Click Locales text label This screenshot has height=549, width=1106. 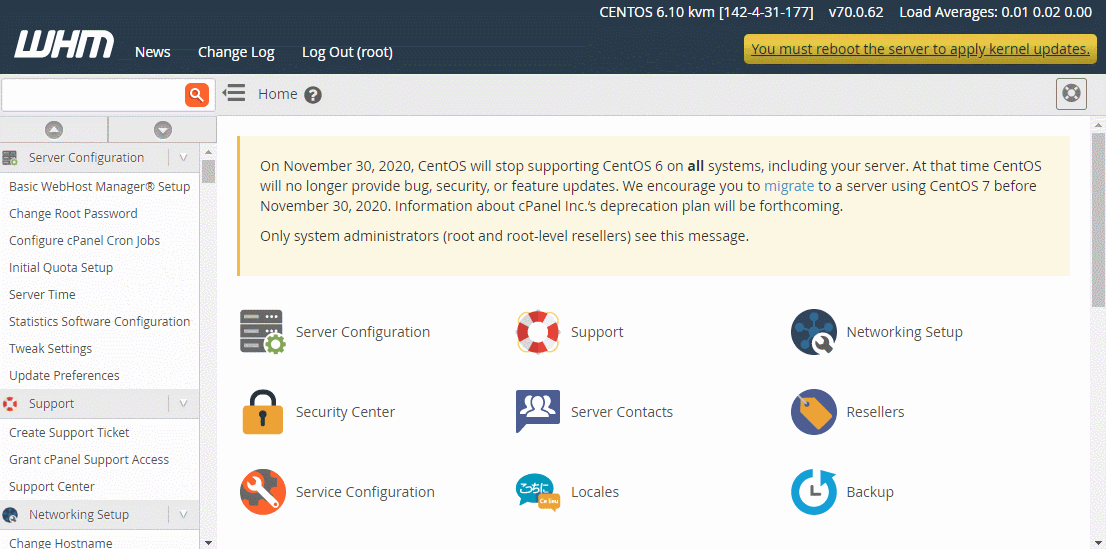(595, 492)
